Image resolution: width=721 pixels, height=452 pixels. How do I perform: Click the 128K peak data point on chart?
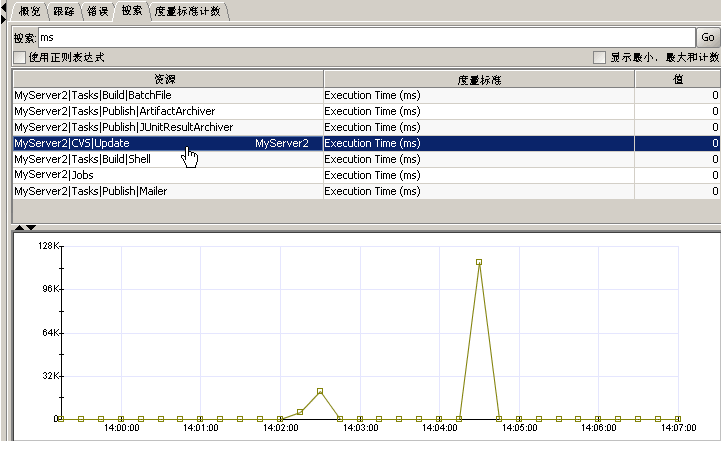(x=479, y=262)
